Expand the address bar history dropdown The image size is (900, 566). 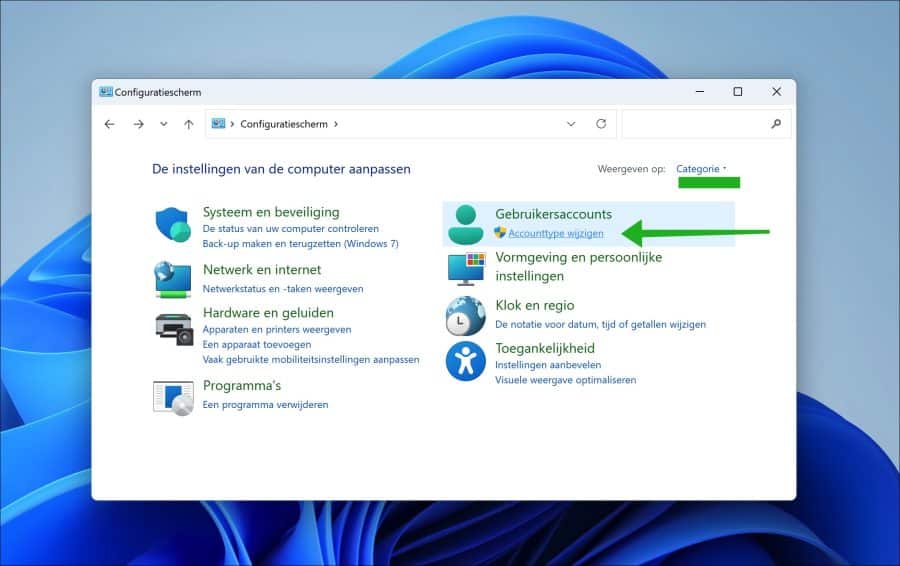(571, 124)
